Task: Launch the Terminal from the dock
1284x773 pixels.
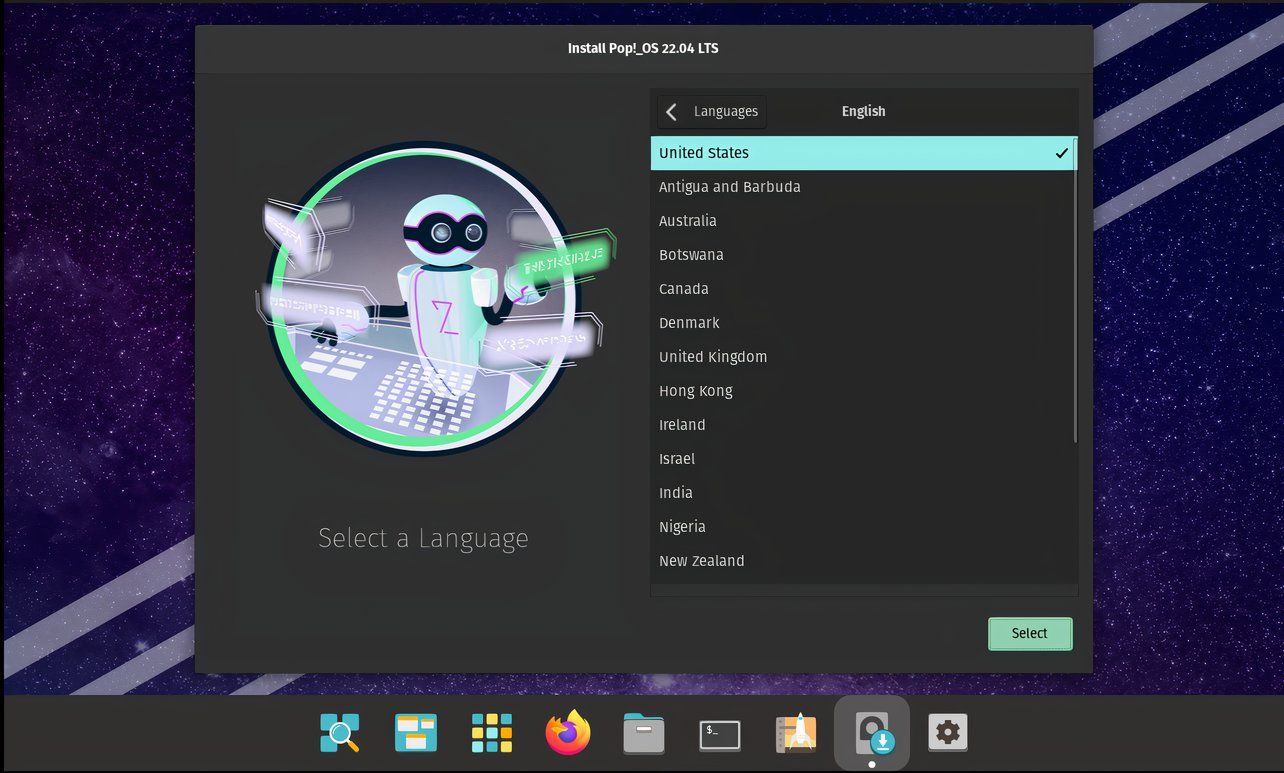Action: click(719, 732)
